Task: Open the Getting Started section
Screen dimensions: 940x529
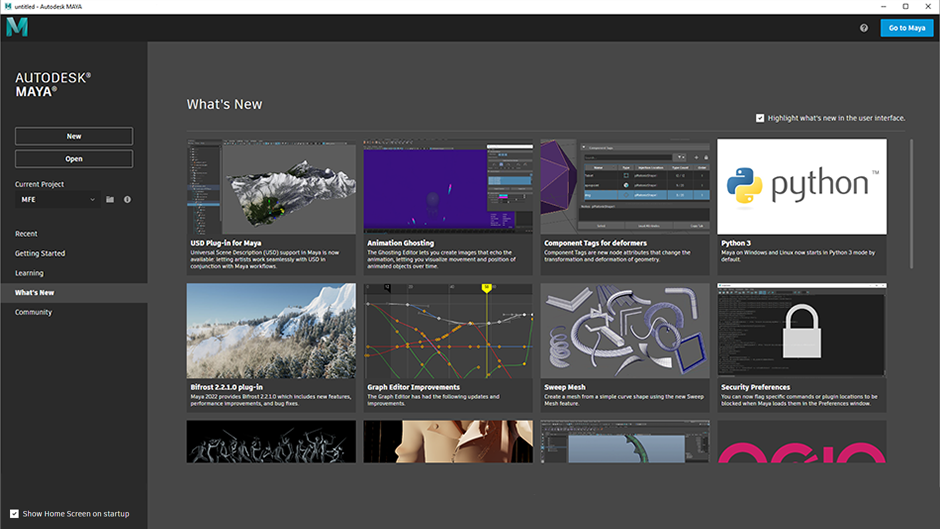Action: [x=40, y=253]
